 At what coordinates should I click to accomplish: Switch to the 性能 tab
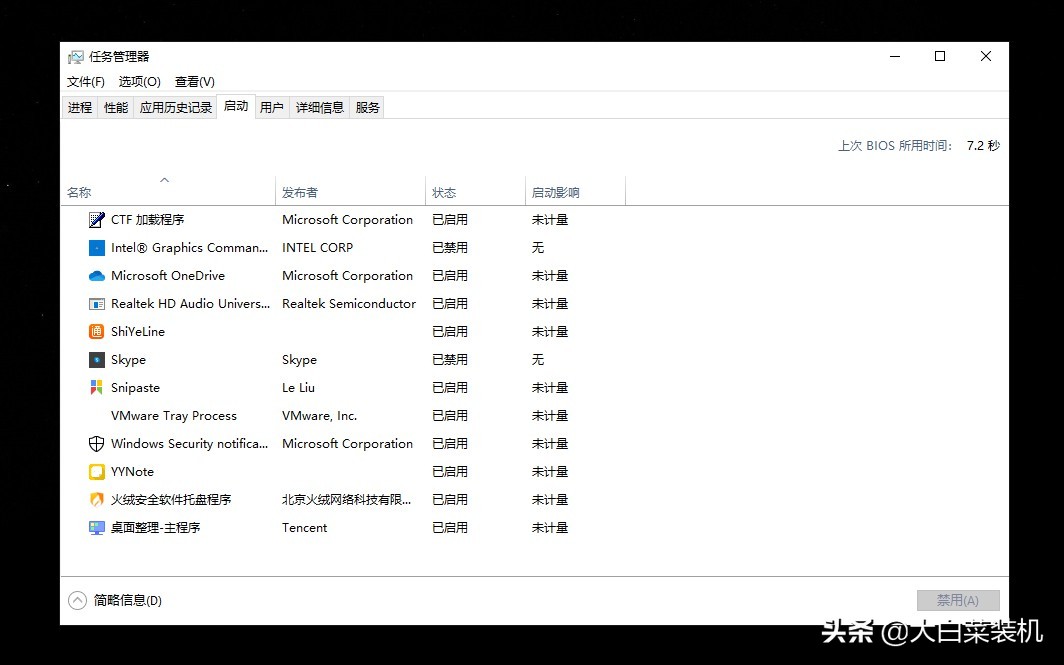point(116,107)
